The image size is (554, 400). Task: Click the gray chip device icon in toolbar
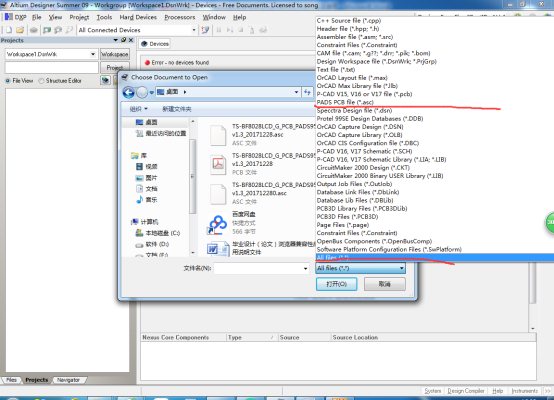[34, 30]
